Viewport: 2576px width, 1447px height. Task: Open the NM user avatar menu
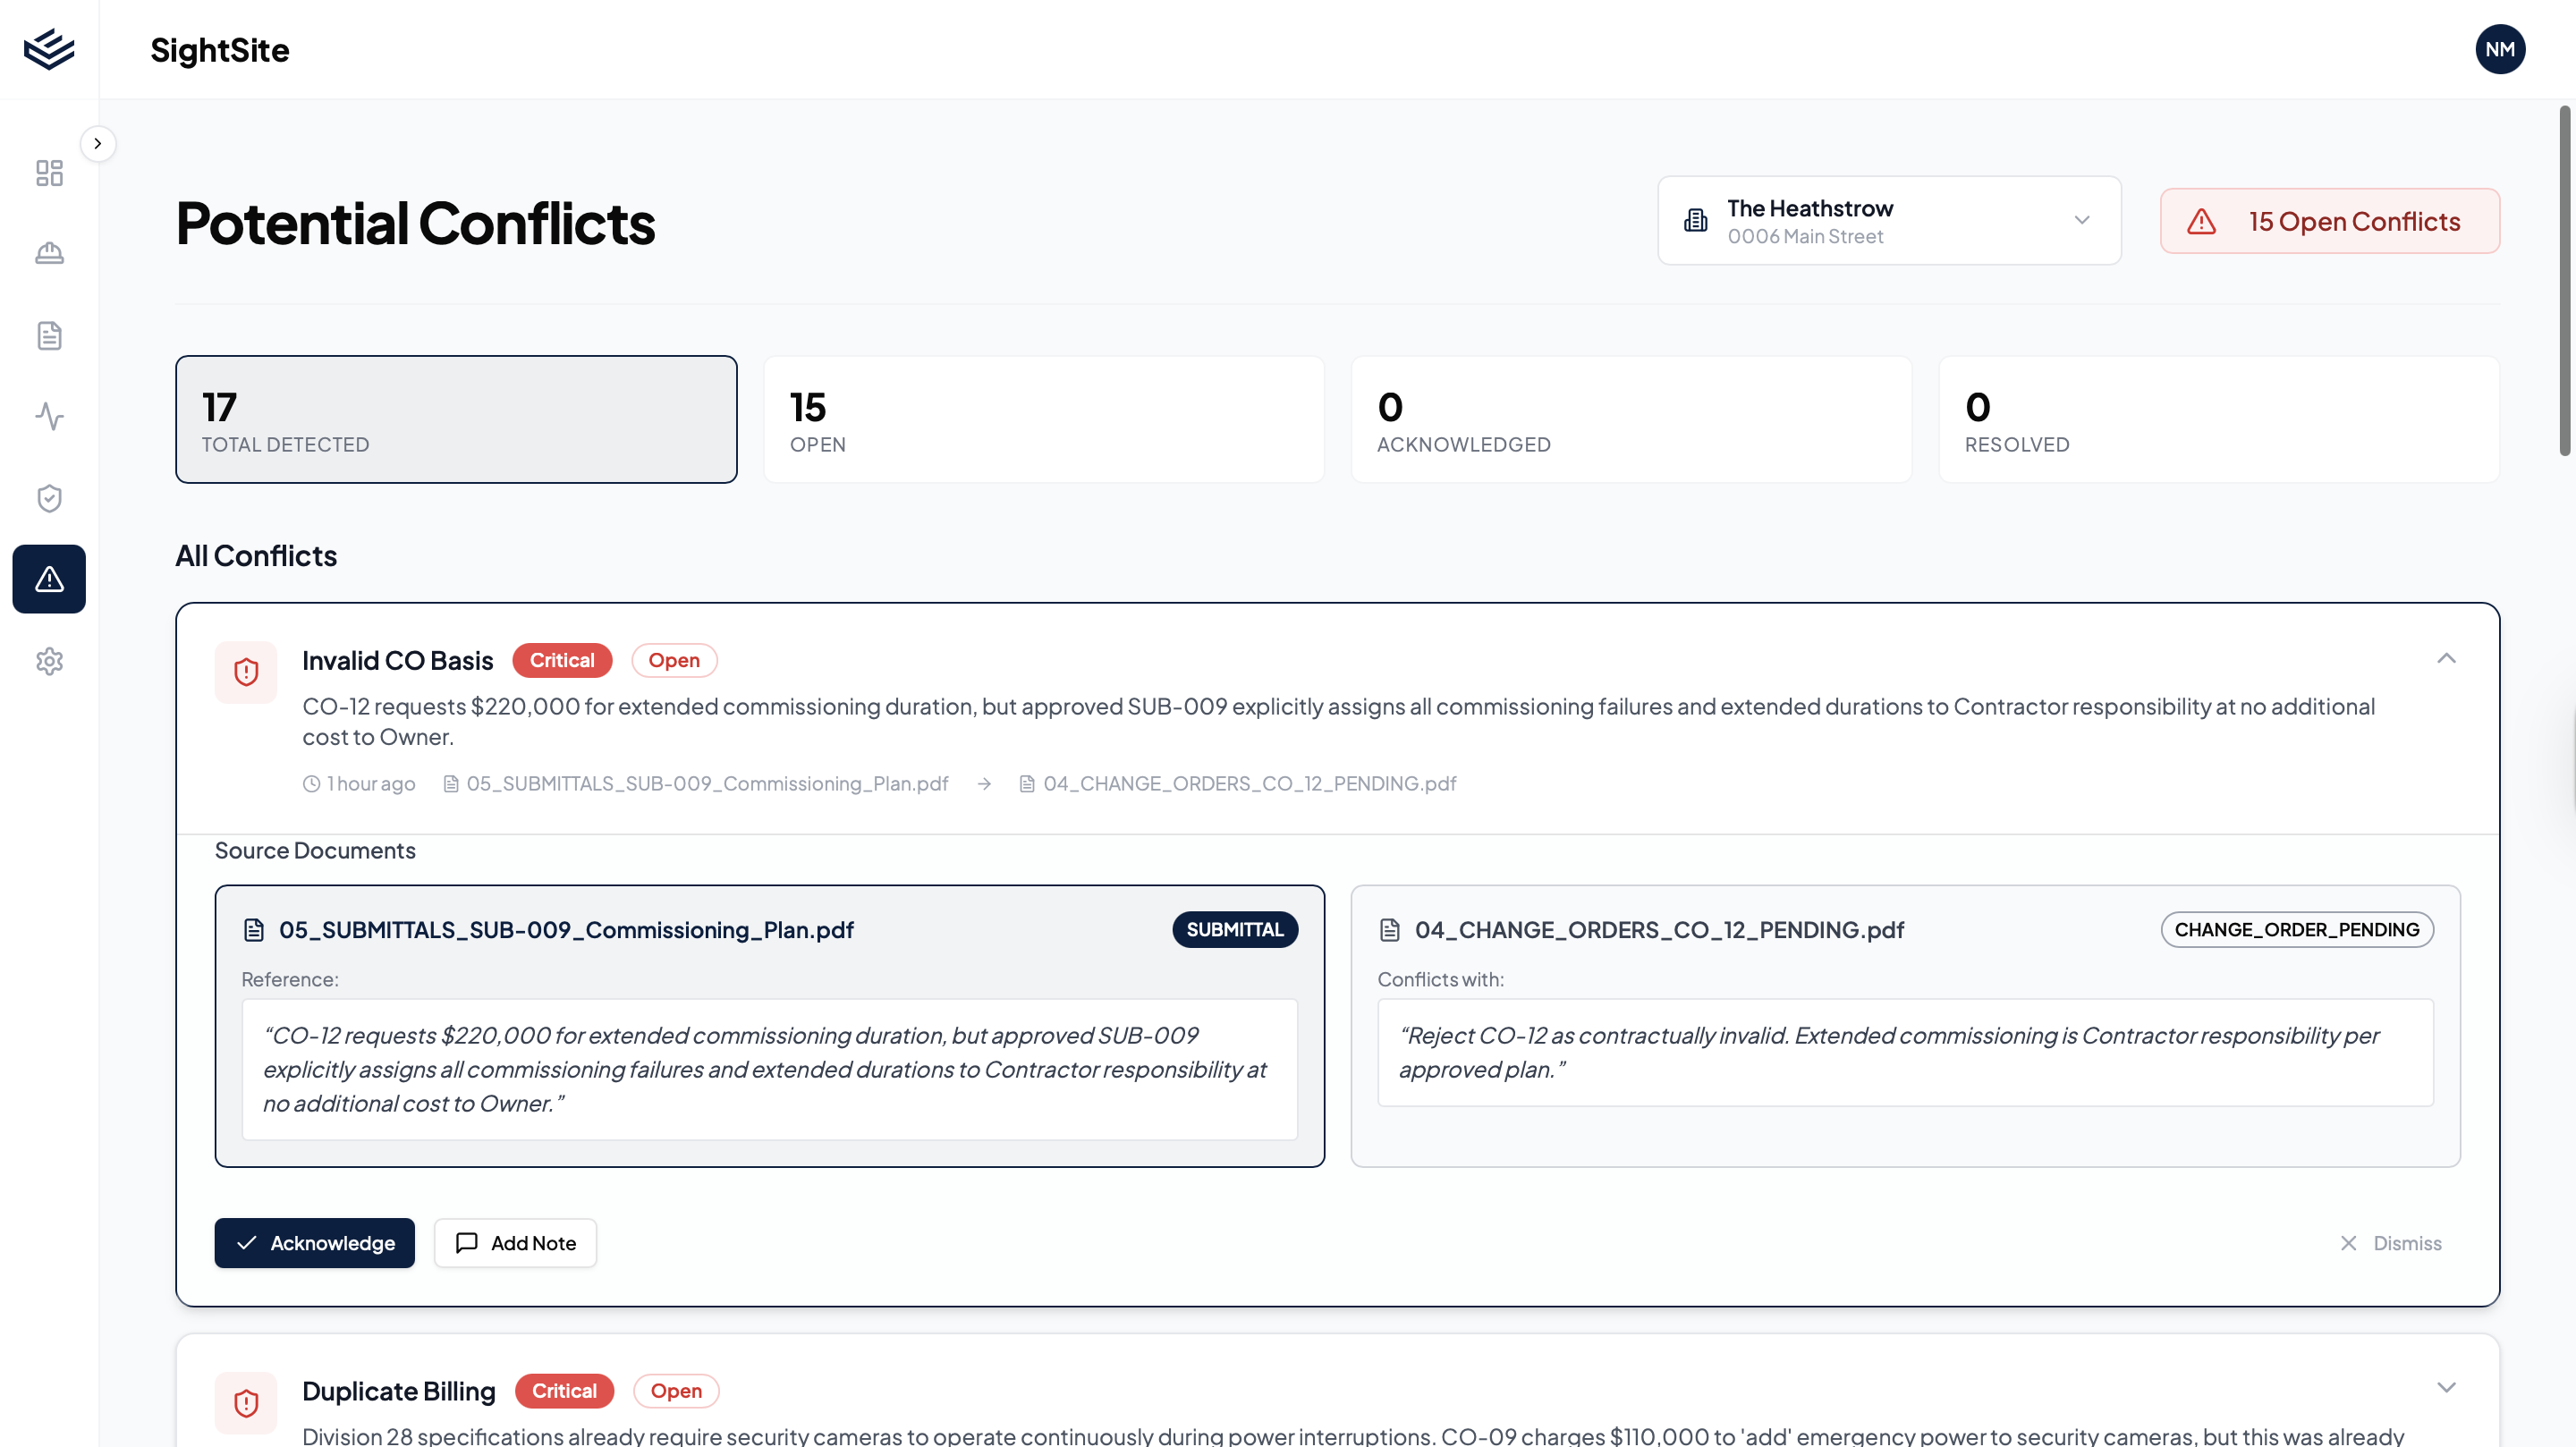pos(2500,48)
